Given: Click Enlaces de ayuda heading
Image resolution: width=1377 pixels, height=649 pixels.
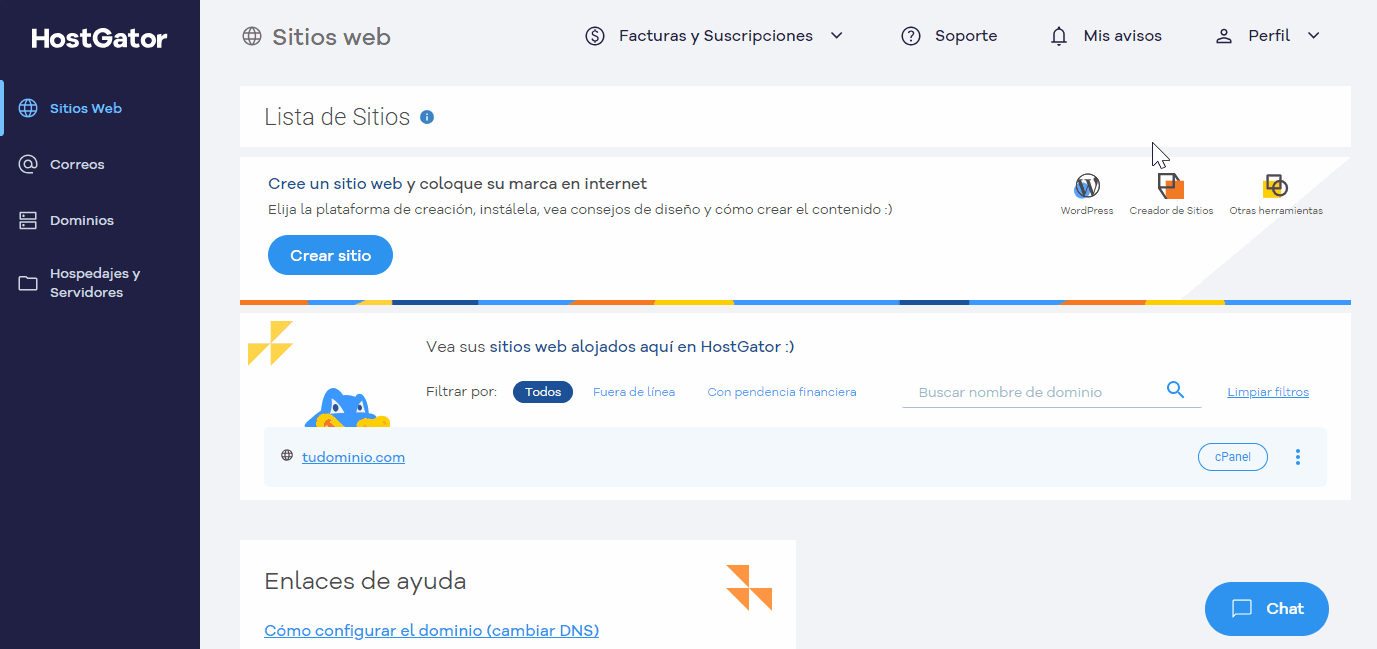Looking at the screenshot, I should [x=365, y=581].
